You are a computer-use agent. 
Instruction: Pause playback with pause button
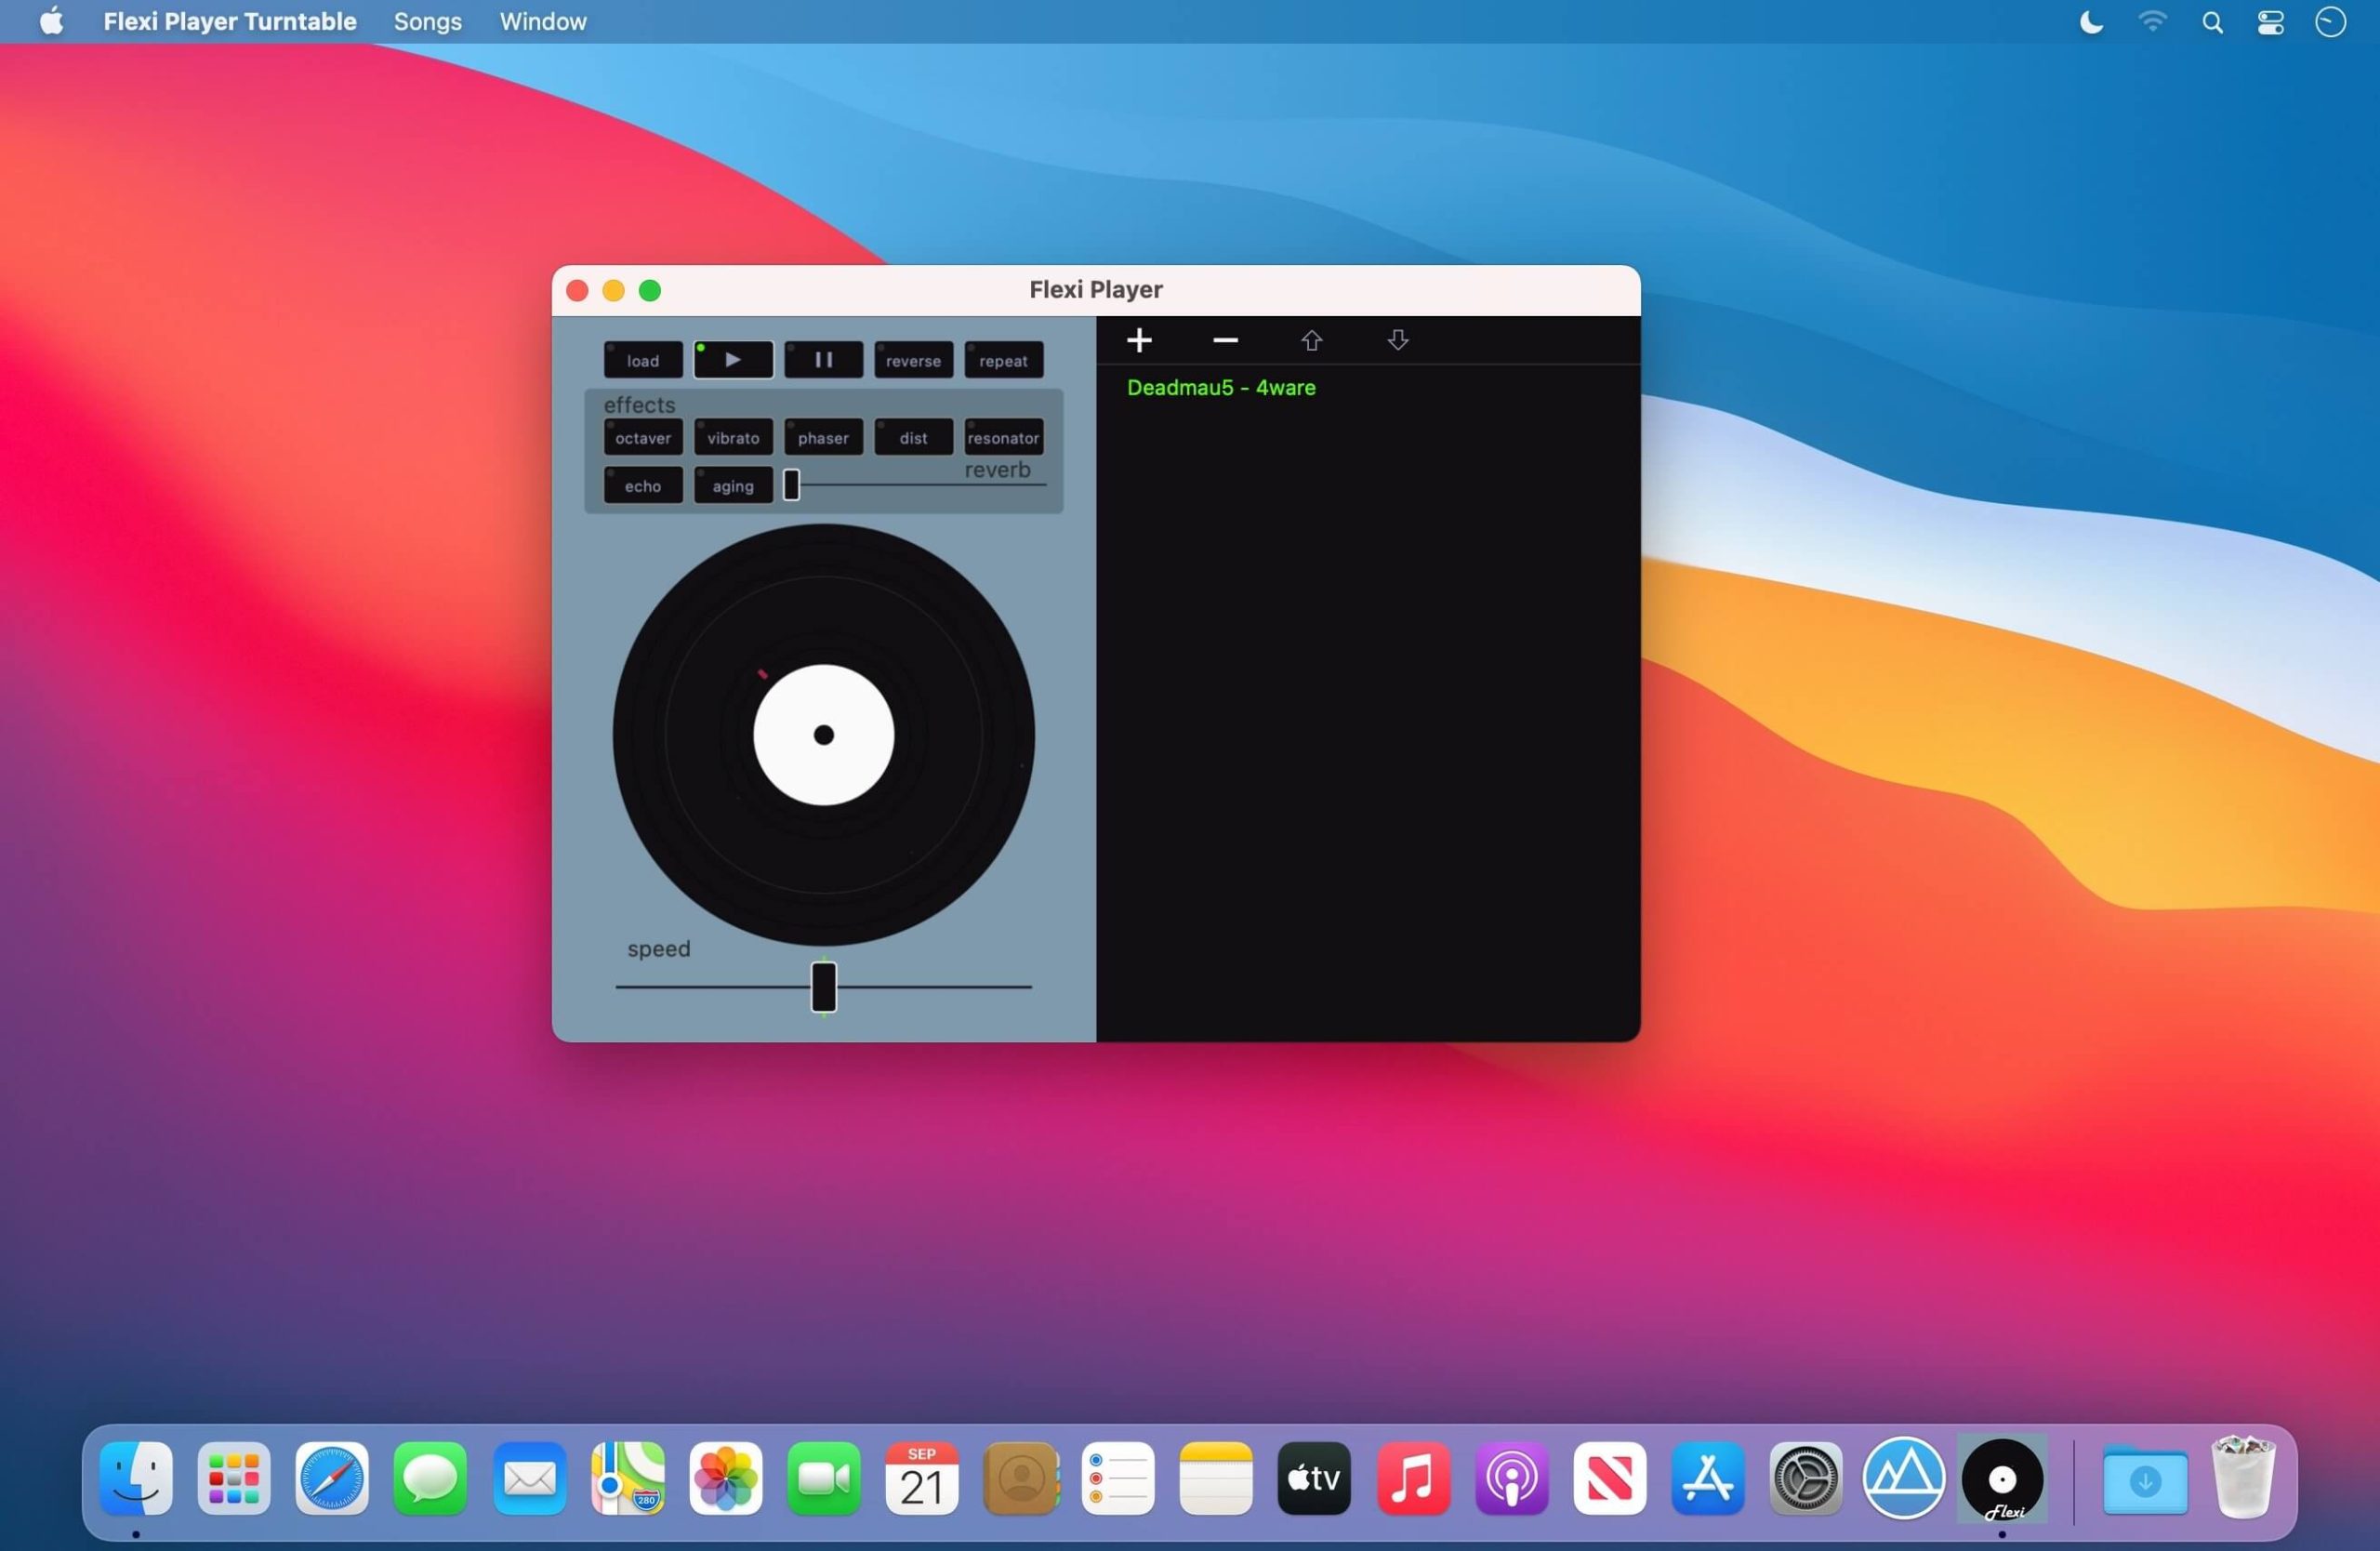coord(823,360)
